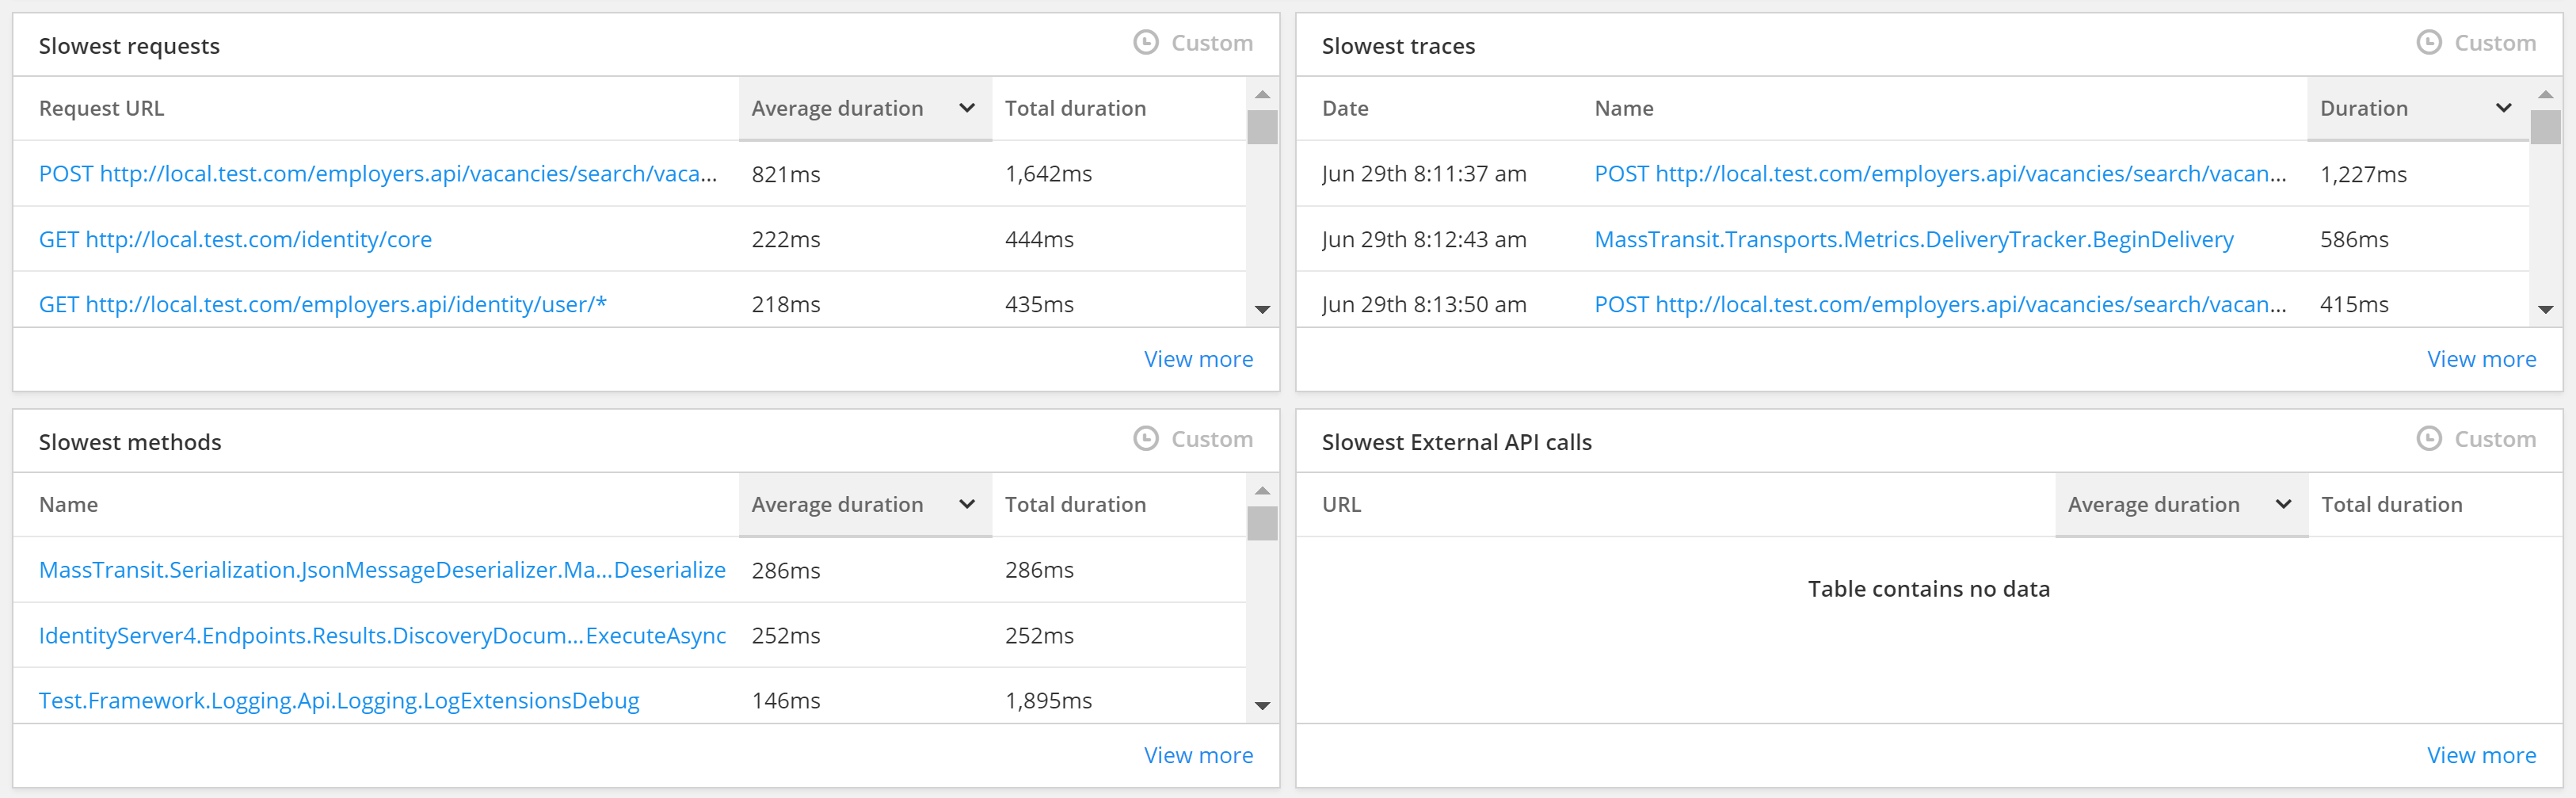This screenshot has width=2576, height=798.
Task: Click scroll up arrow in Slowest requests
Action: [1262, 94]
